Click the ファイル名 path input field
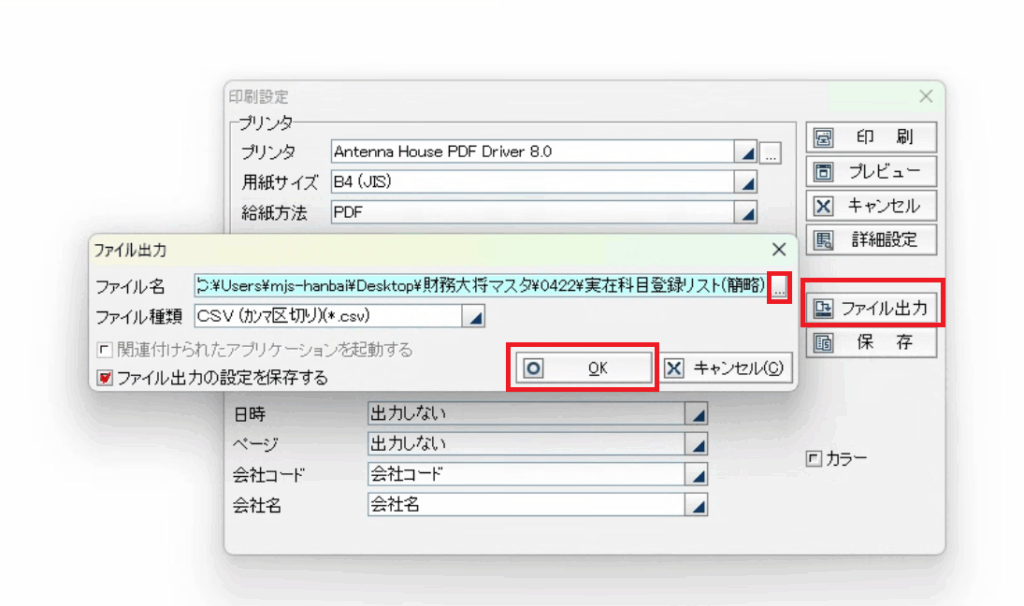The image size is (1024, 606). [480, 286]
